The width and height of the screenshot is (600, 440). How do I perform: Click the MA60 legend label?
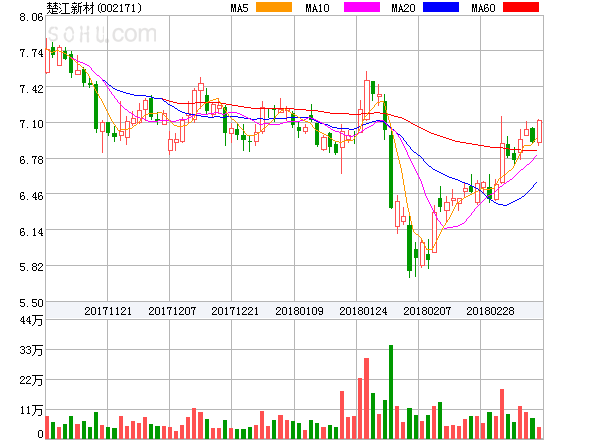coord(483,8)
